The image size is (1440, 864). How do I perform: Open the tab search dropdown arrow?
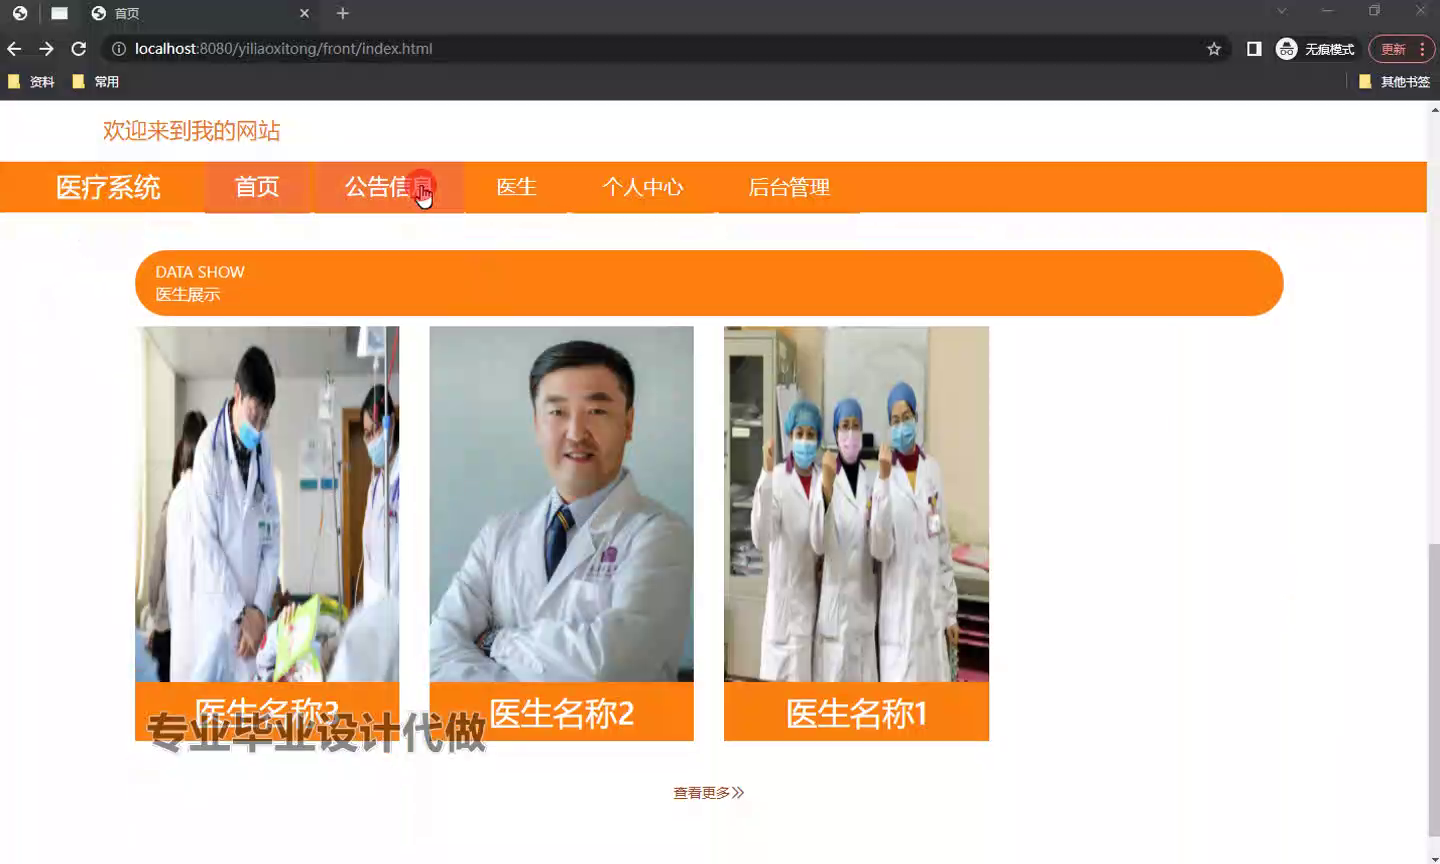1281,11
